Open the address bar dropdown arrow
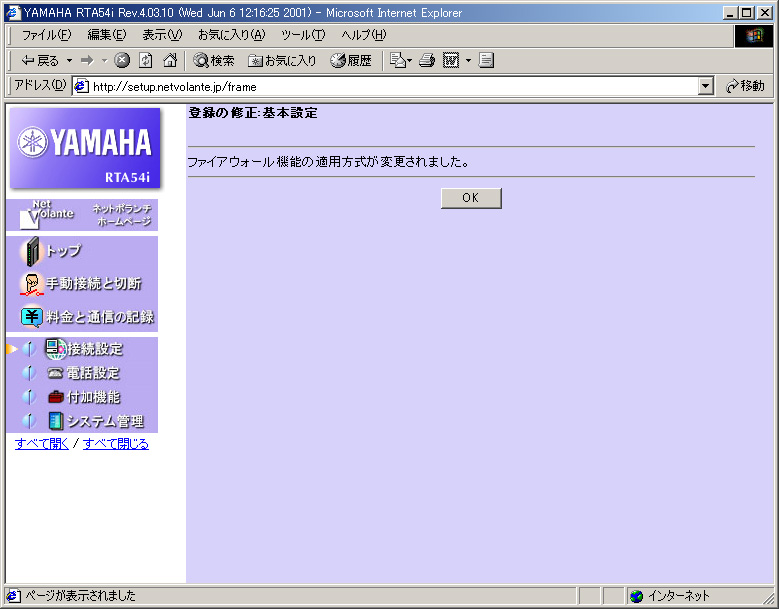Viewport: 779px width, 609px height. [706, 87]
